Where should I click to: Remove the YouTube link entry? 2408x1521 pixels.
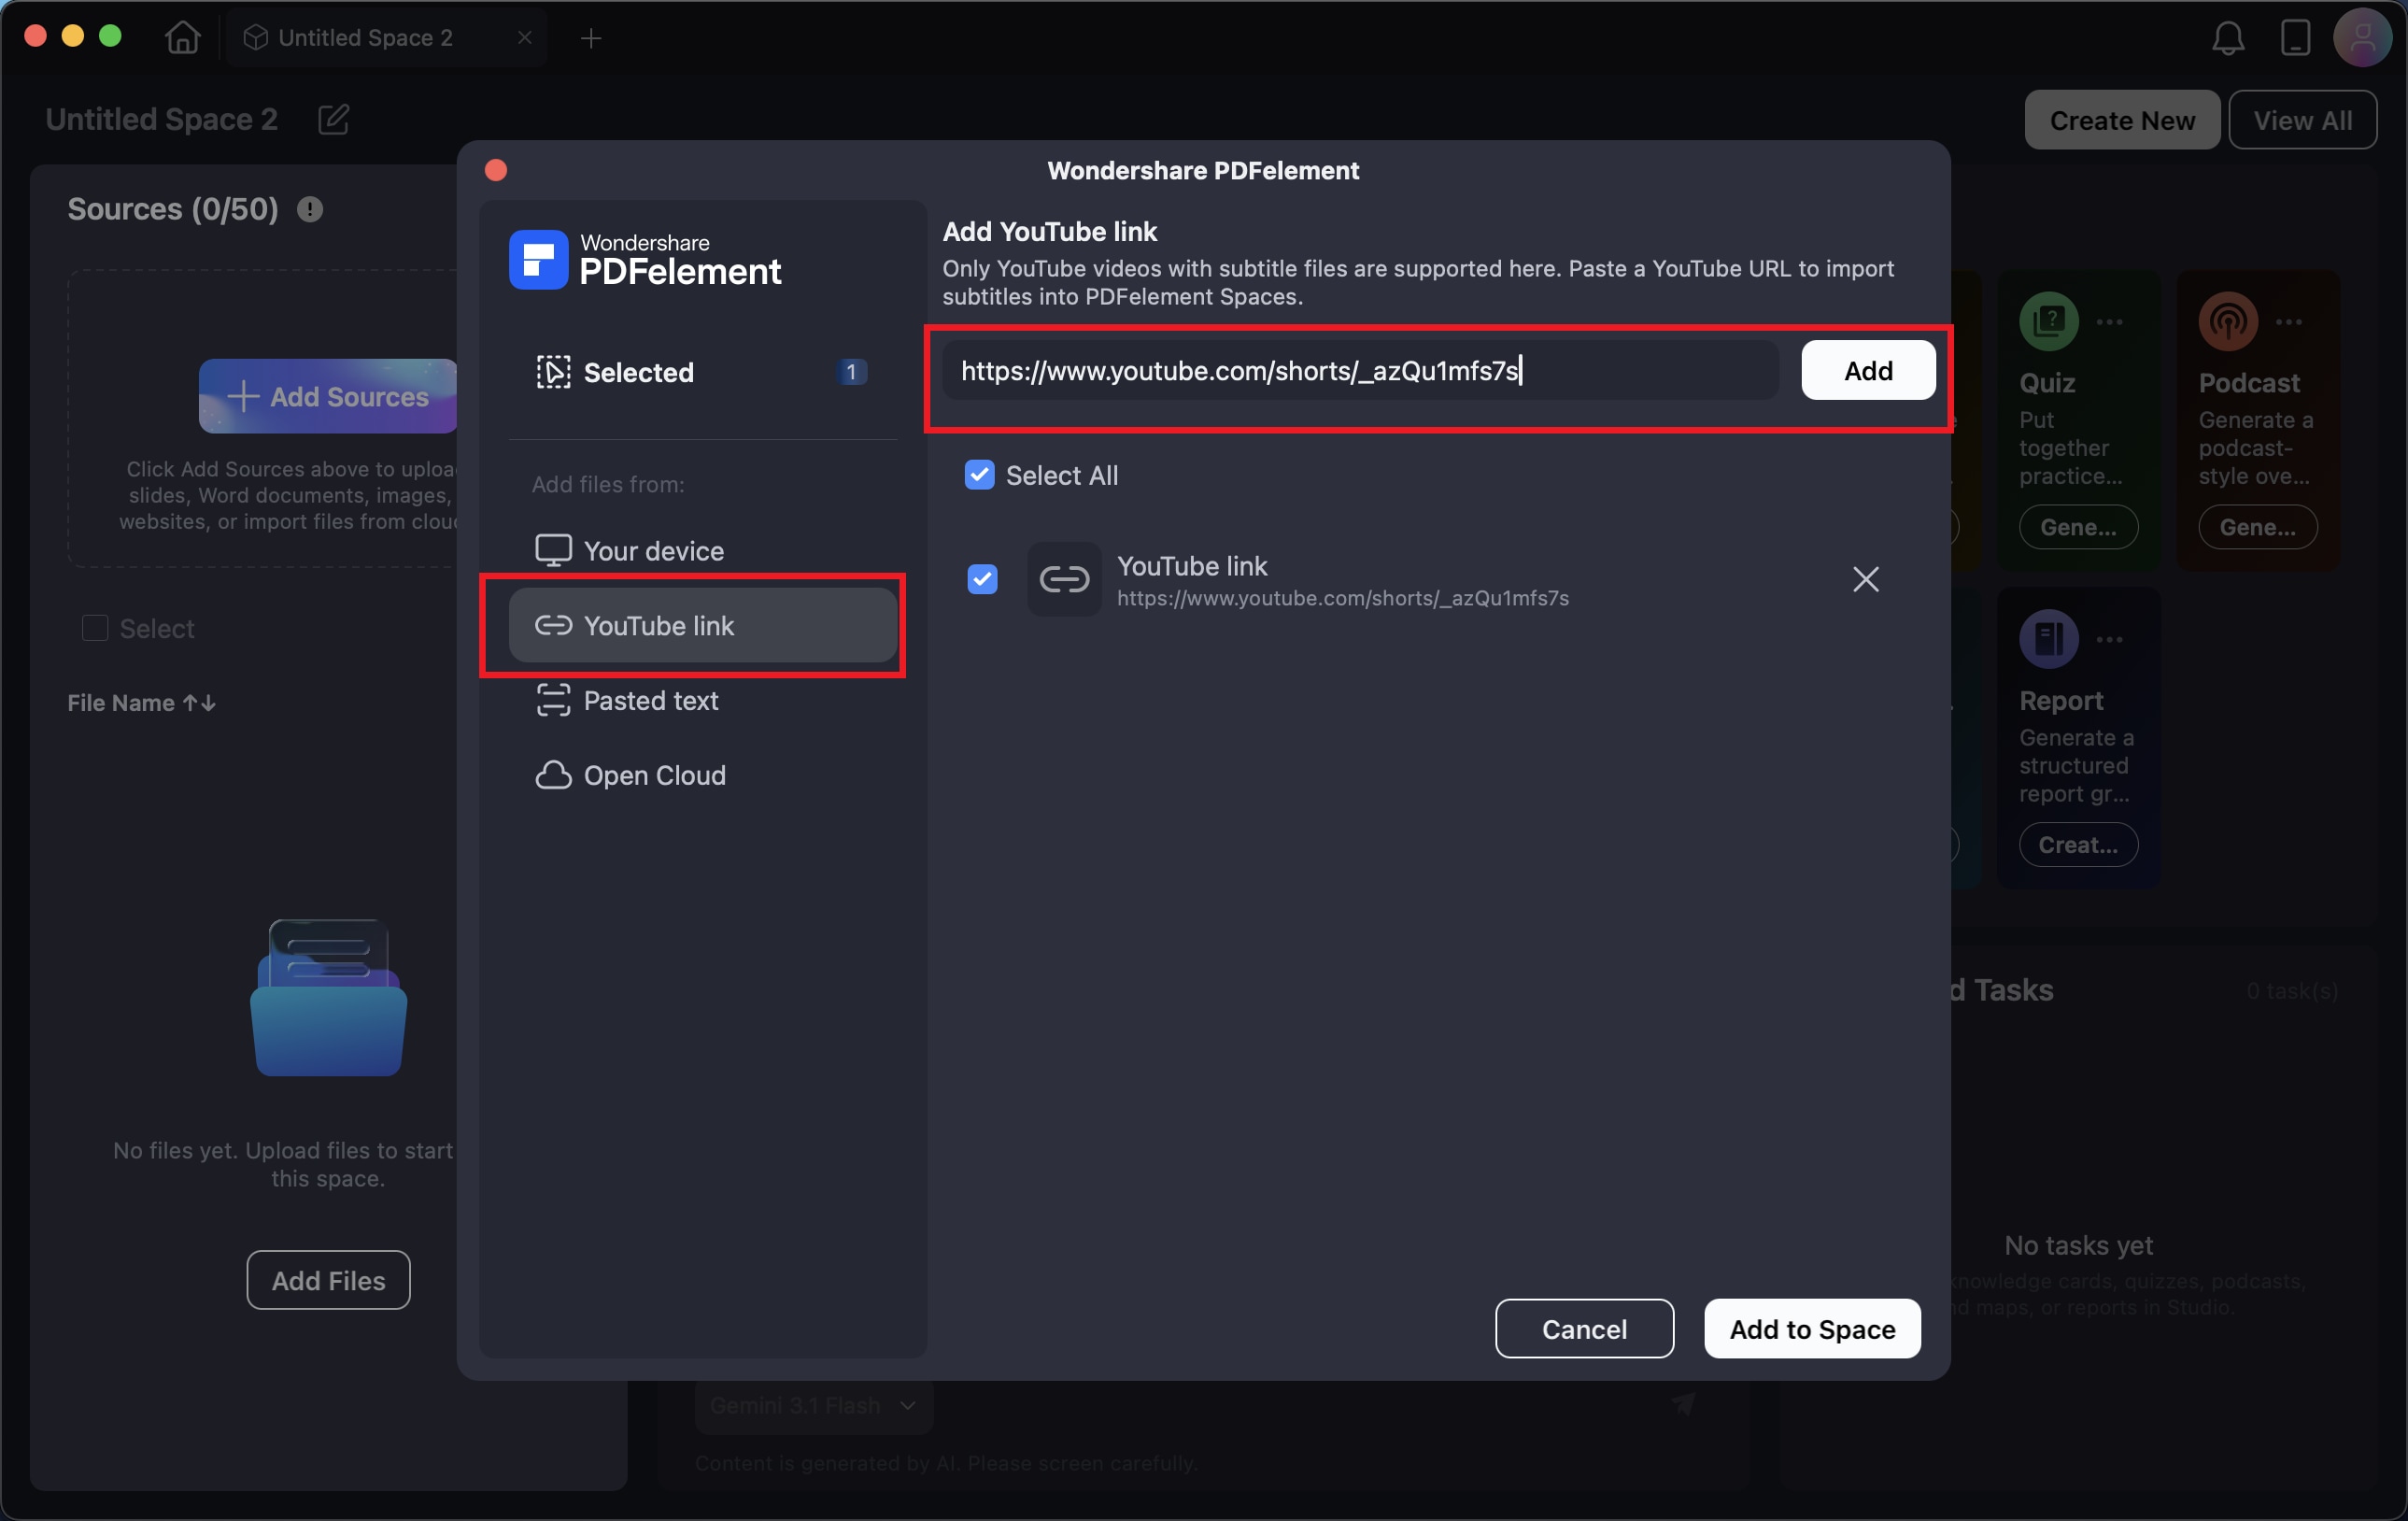(x=1865, y=579)
